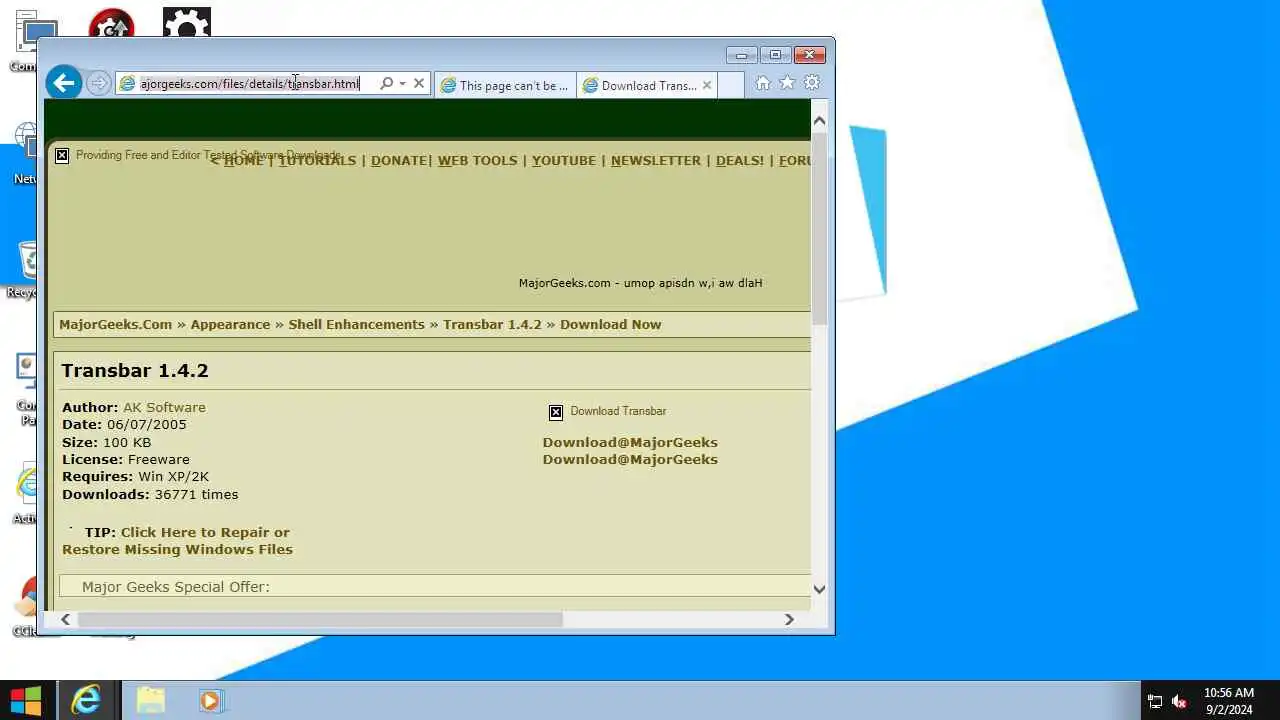The image size is (1280, 720).
Task: Open the Home icon in Internet Explorer
Action: pos(763,83)
